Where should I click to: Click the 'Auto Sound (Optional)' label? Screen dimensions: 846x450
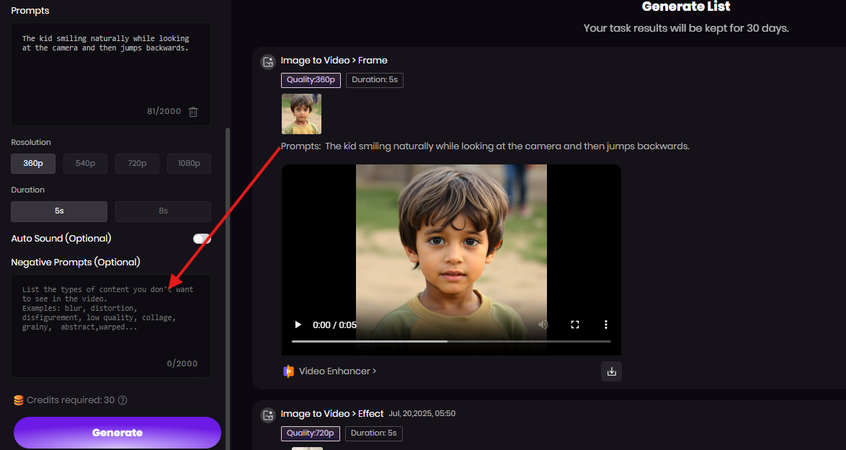tap(61, 238)
